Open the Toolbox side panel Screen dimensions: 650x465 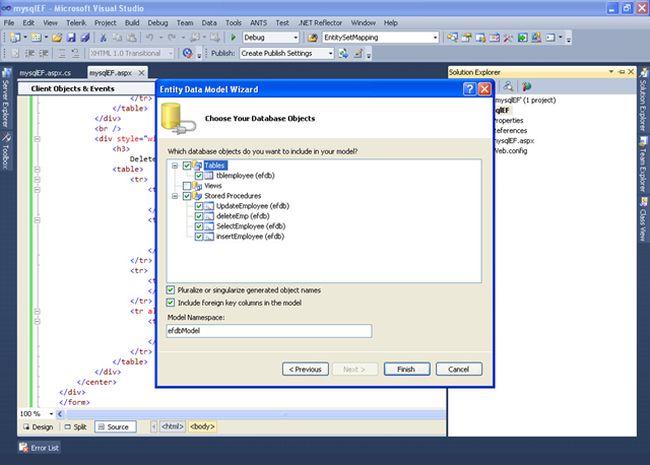6,154
